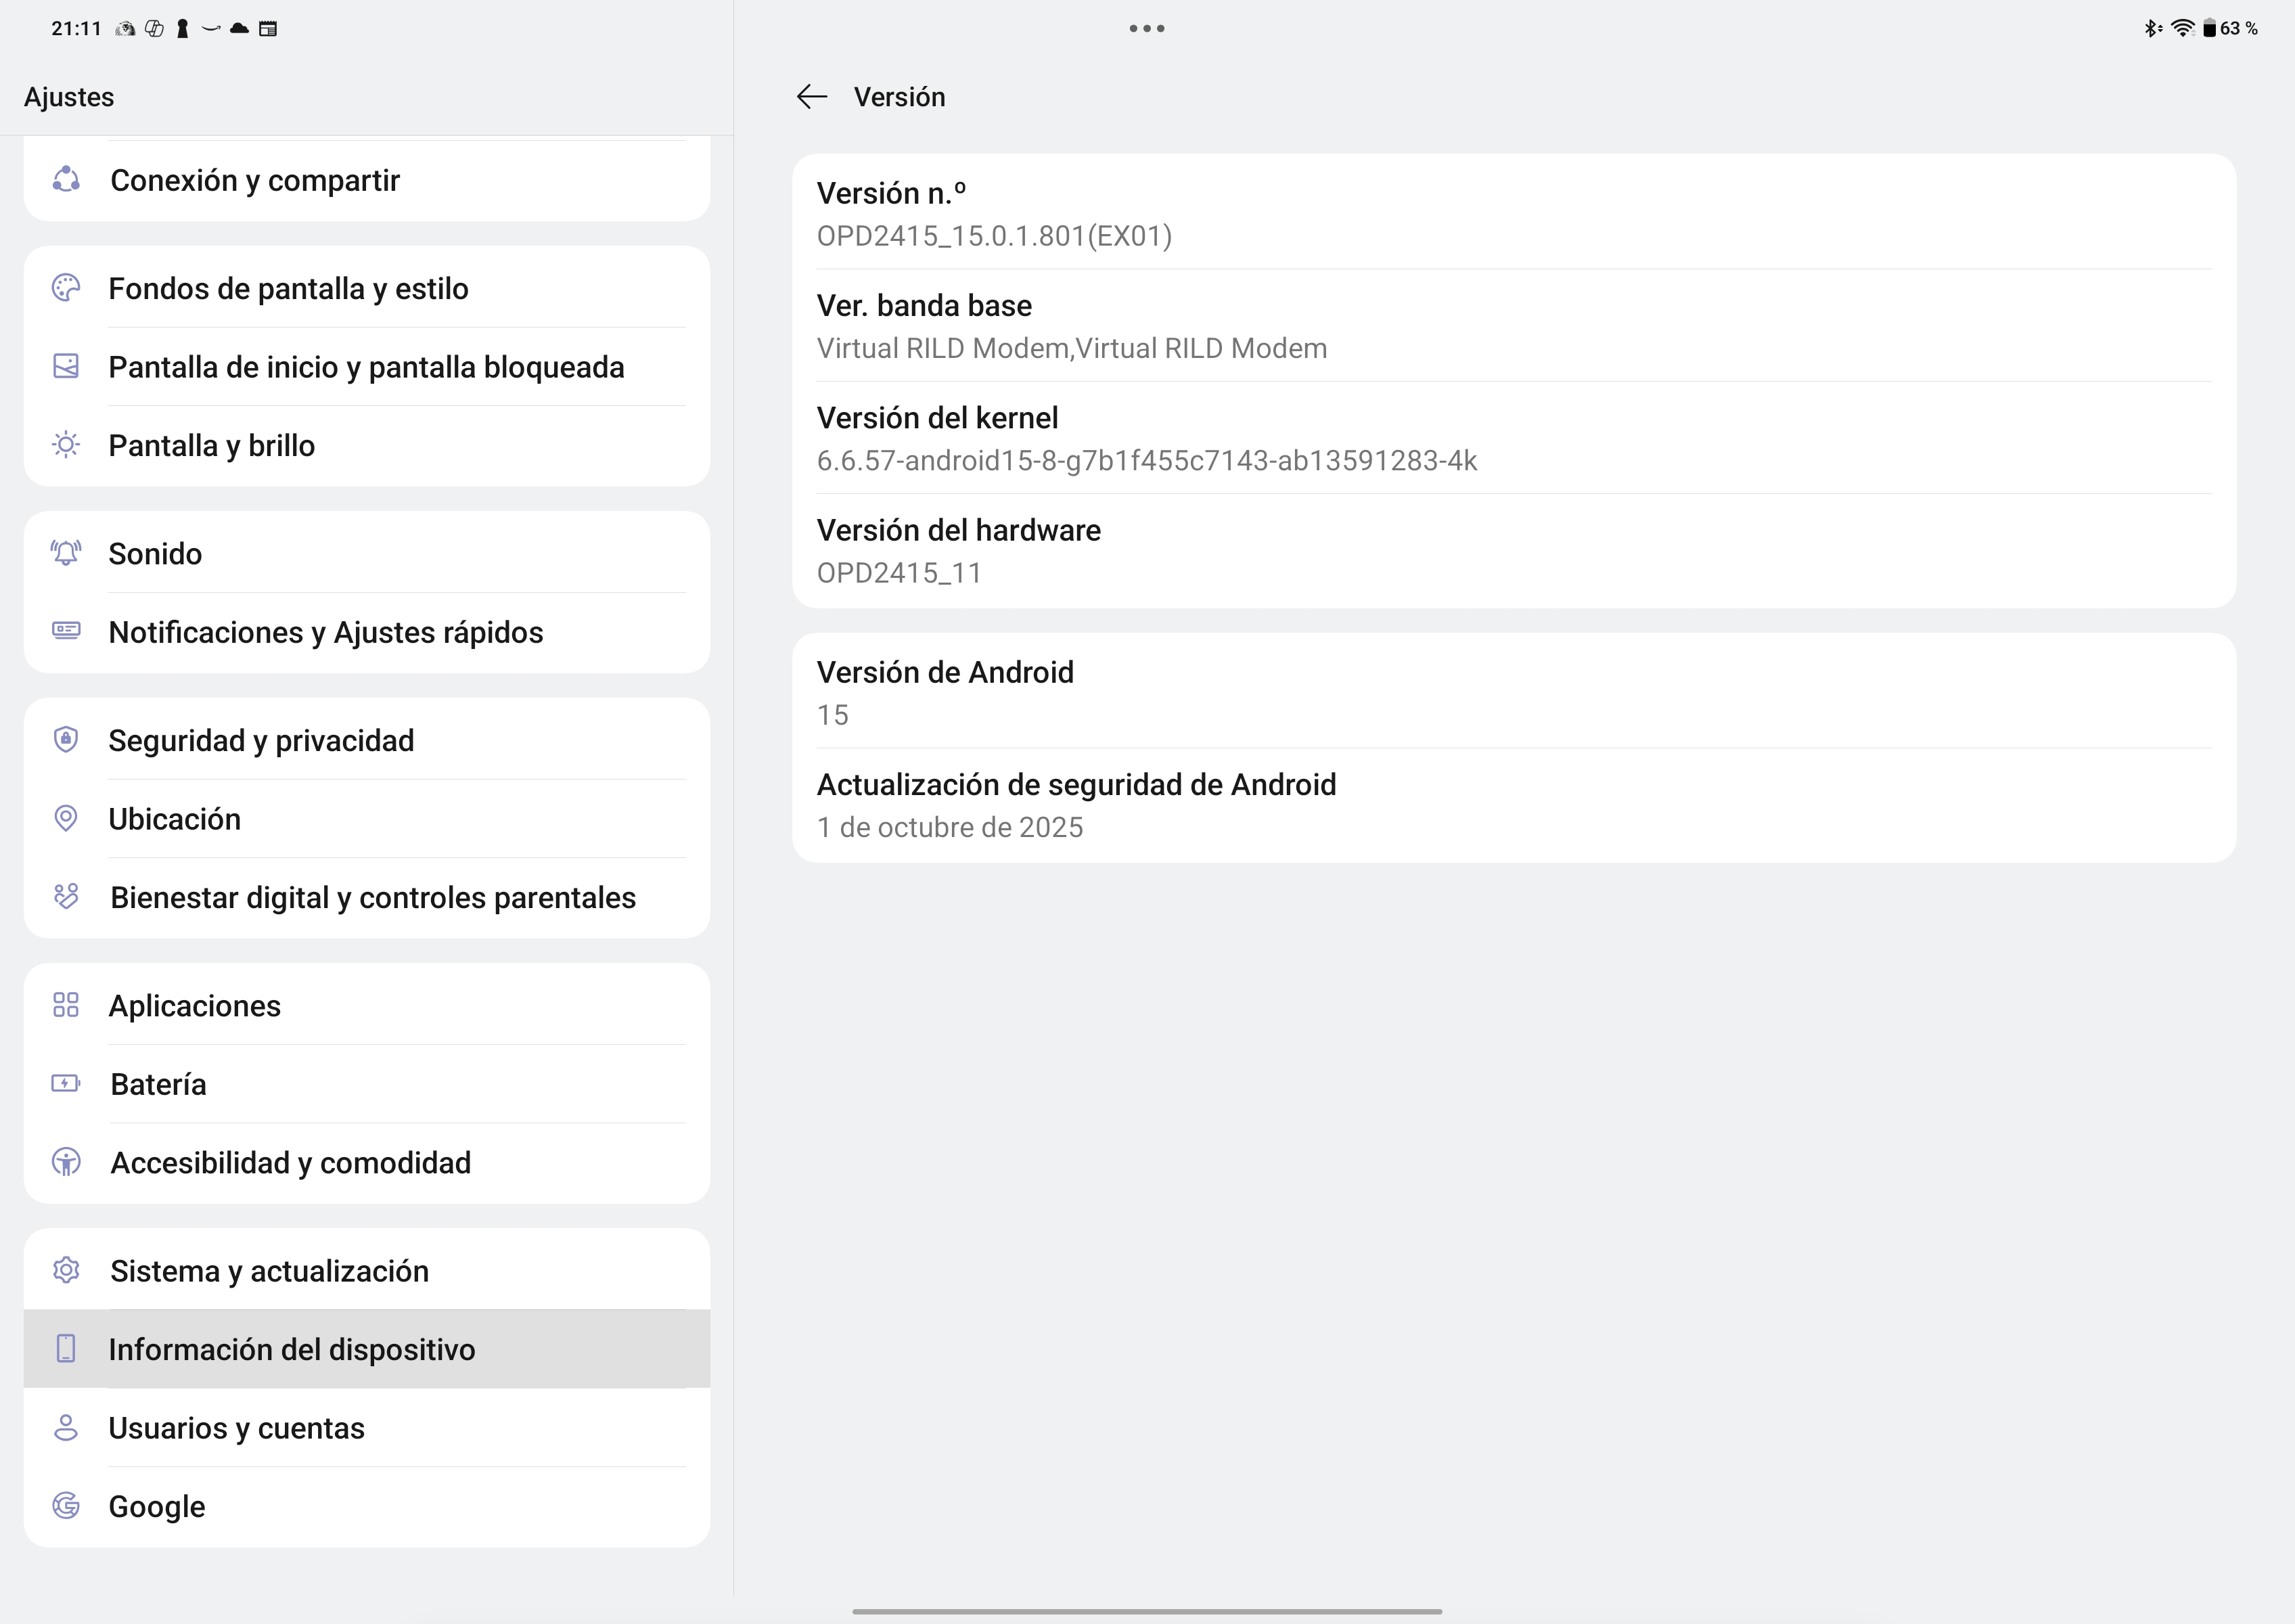Image resolution: width=2295 pixels, height=1624 pixels.
Task: Open Conexión y compartir settings
Action: coord(367,181)
